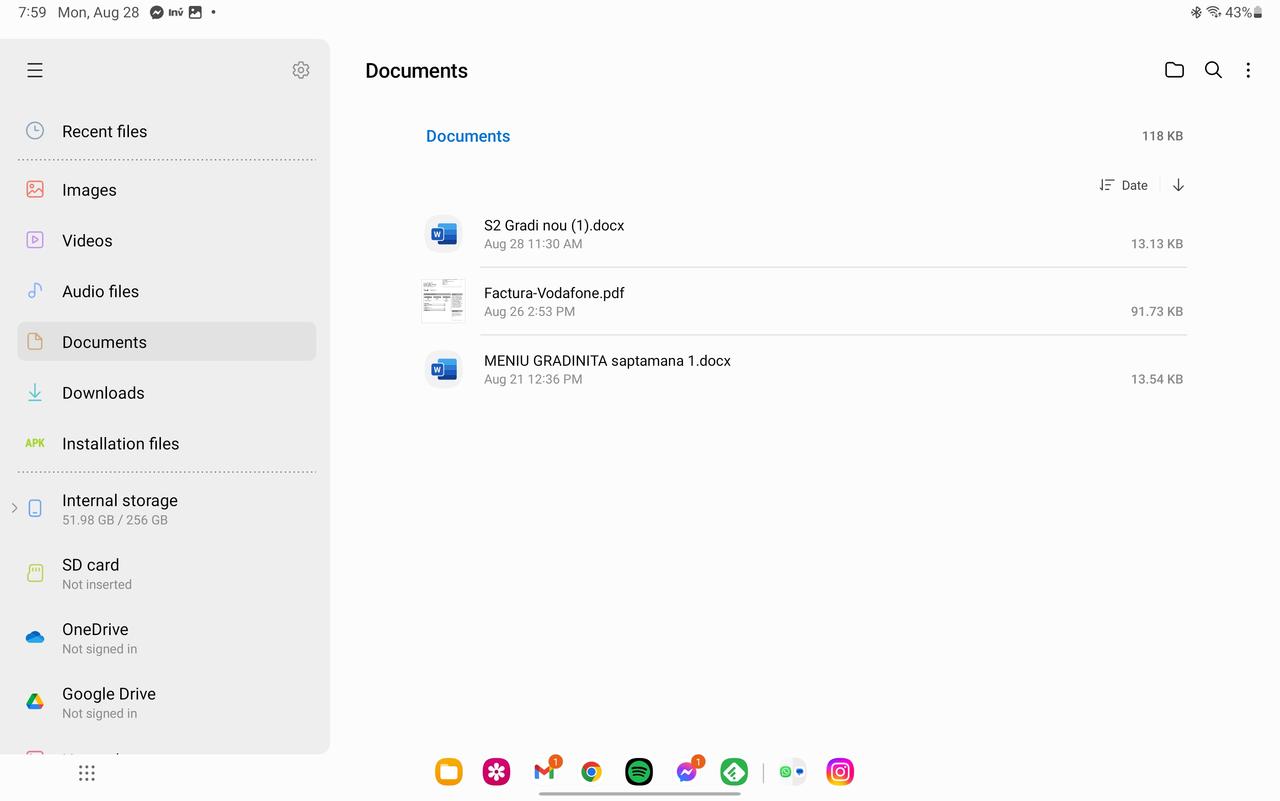Open the hamburger menu in sidebar
Viewport: 1280px width, 801px height.
[35, 70]
